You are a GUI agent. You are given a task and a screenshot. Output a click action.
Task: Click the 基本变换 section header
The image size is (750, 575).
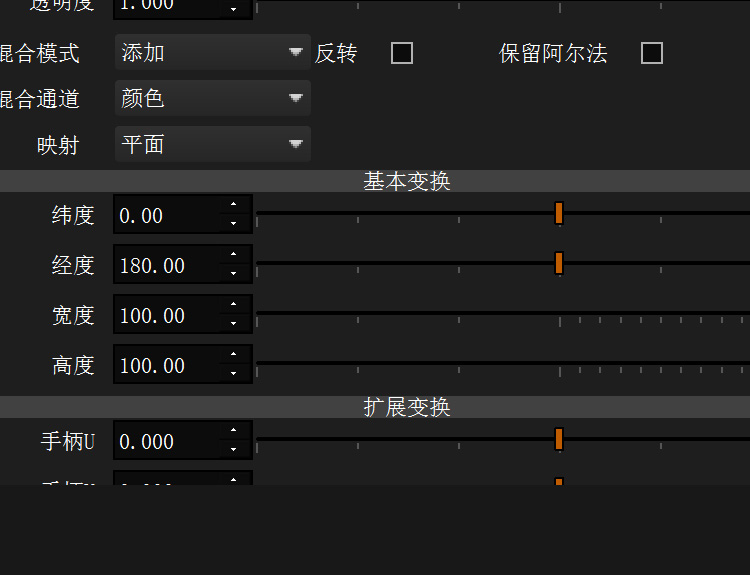tap(375, 181)
